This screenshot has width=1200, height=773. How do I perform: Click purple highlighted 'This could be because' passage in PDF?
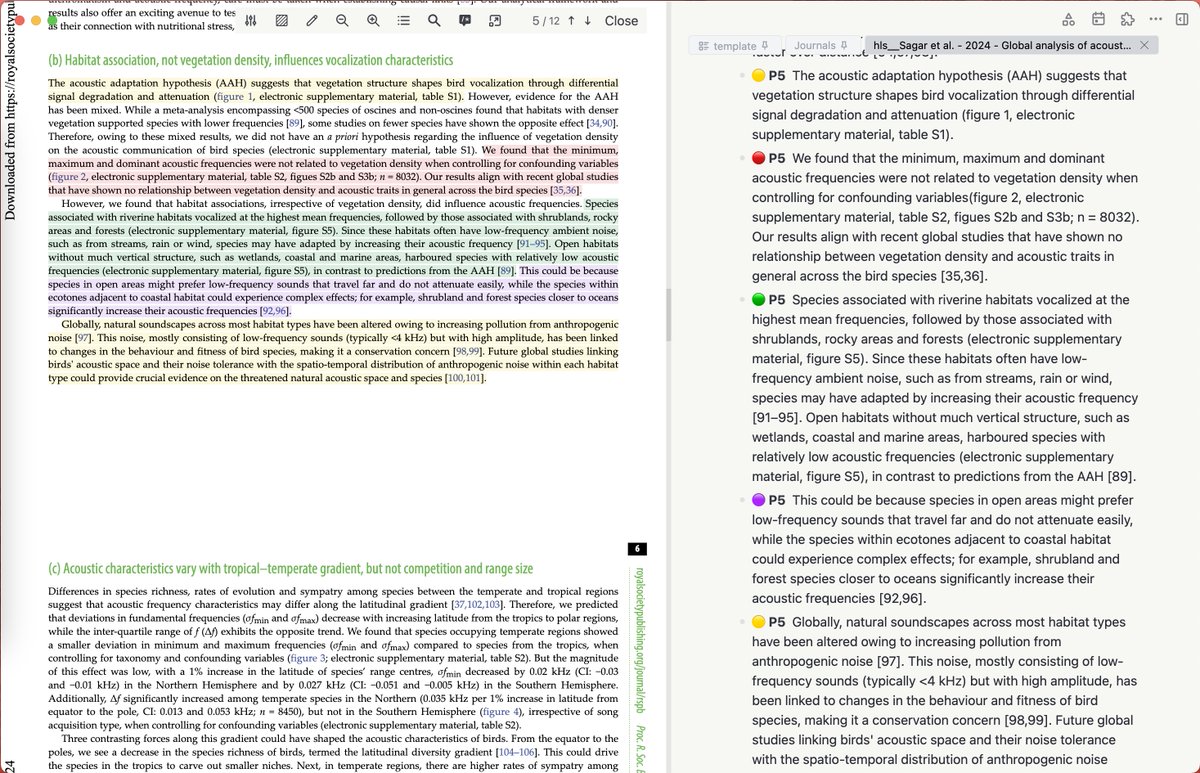pos(333,291)
